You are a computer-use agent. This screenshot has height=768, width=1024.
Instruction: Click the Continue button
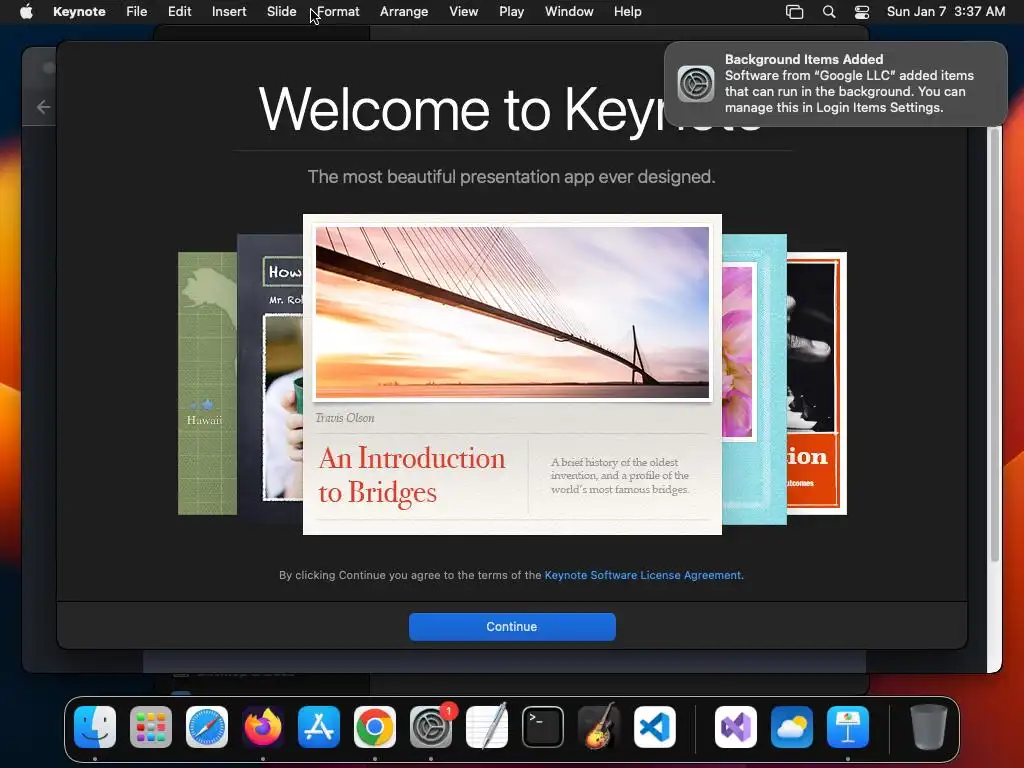512,626
